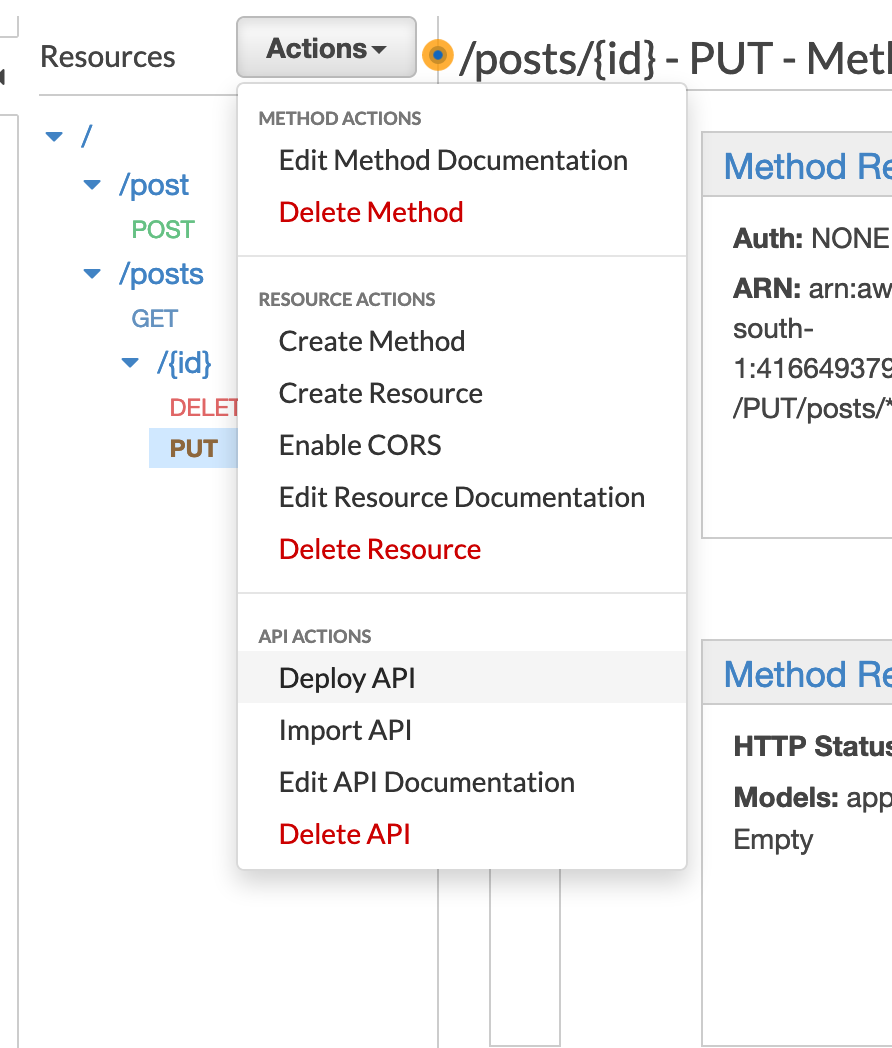Screen dimensions: 892x1048
Task: Click Deploy API menu item
Action: click(347, 678)
